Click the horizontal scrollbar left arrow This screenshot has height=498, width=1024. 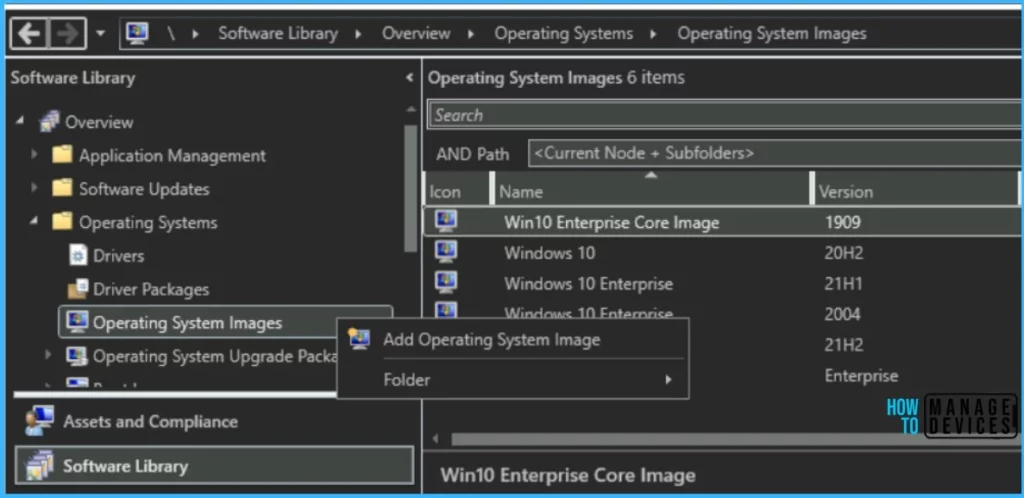point(436,439)
